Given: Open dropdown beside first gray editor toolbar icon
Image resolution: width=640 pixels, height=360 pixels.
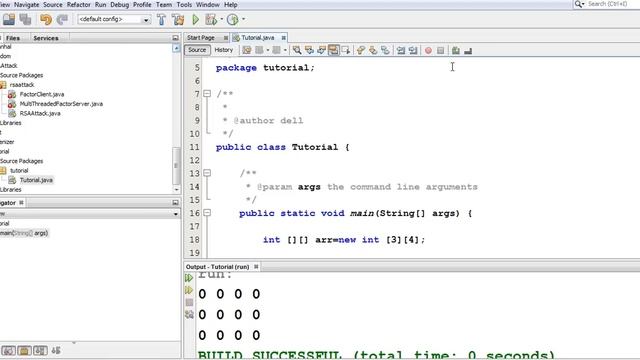Looking at the screenshot, I should click(268, 50).
